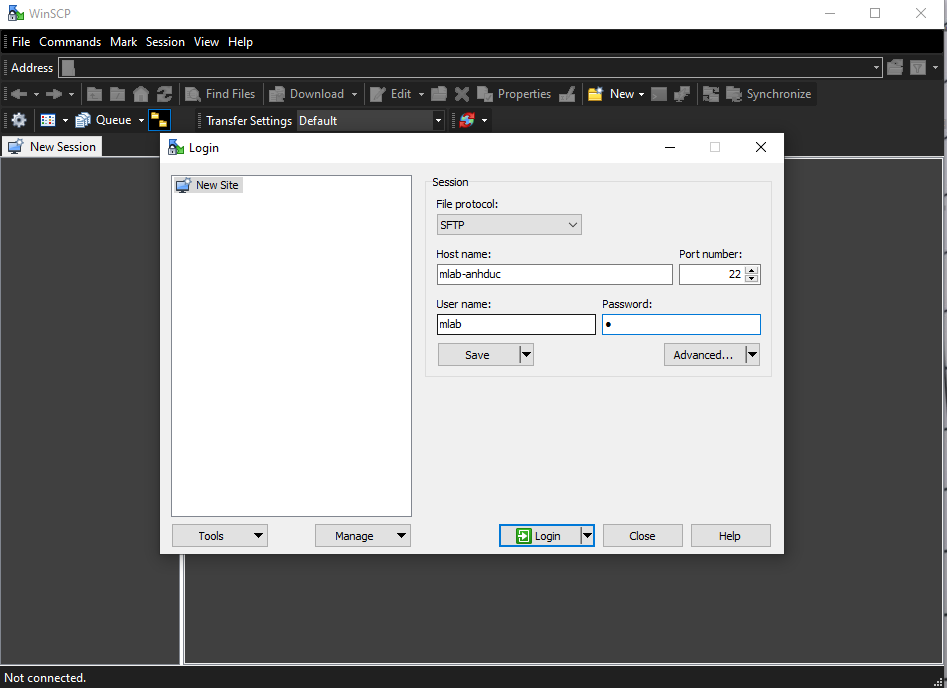947x688 pixels.
Task: Expand the Save button dropdown arrow
Action: [527, 355]
